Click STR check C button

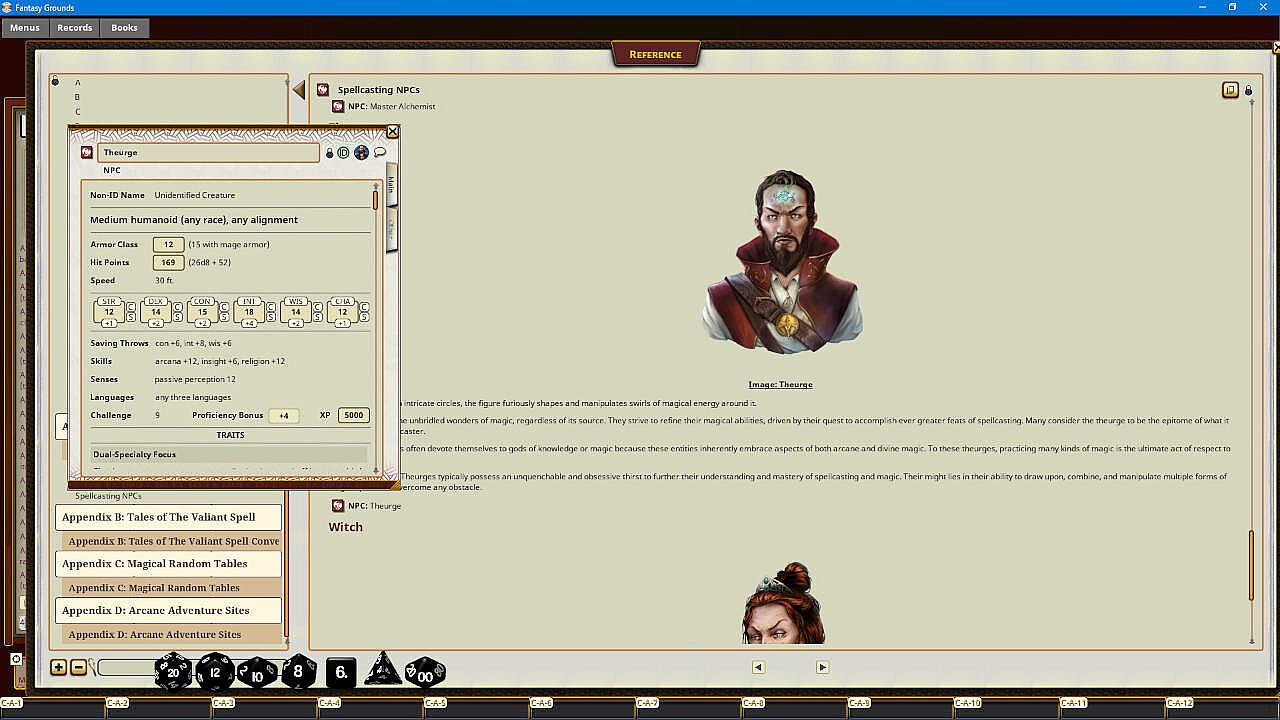click(x=131, y=306)
